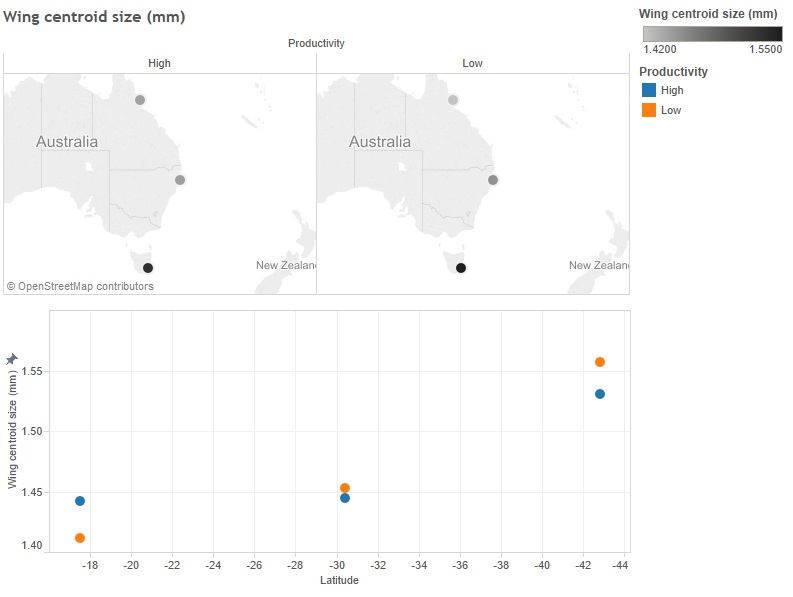Select the middle east-coast point on the High map
Viewport: 793px width, 597px height.
180,180
